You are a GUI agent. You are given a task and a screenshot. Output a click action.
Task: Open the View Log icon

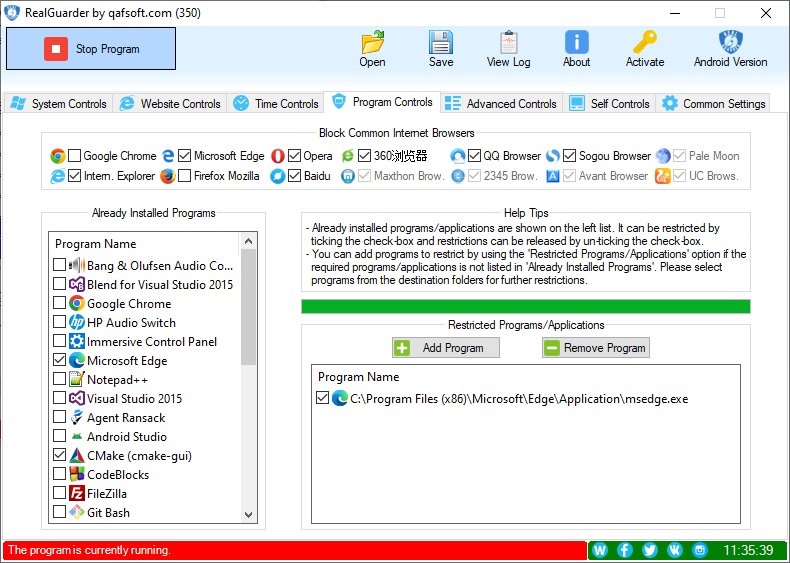(508, 43)
